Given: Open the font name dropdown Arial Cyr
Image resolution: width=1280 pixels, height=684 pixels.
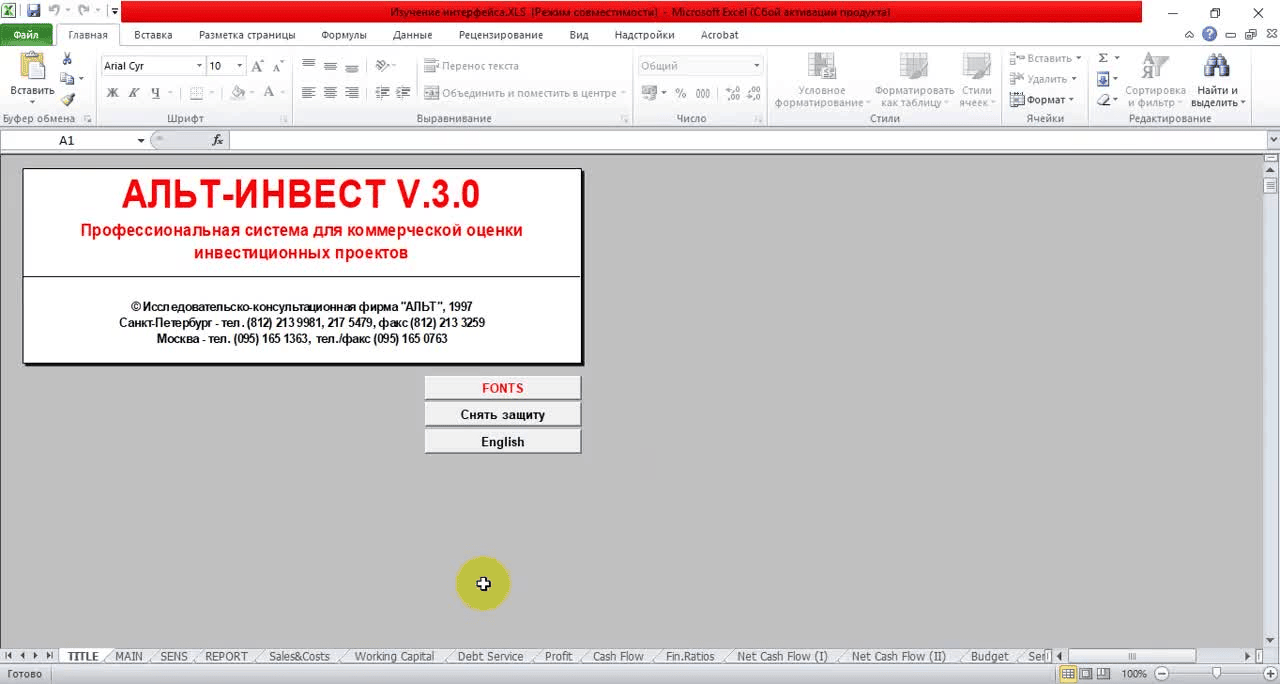Looking at the screenshot, I should 198,66.
